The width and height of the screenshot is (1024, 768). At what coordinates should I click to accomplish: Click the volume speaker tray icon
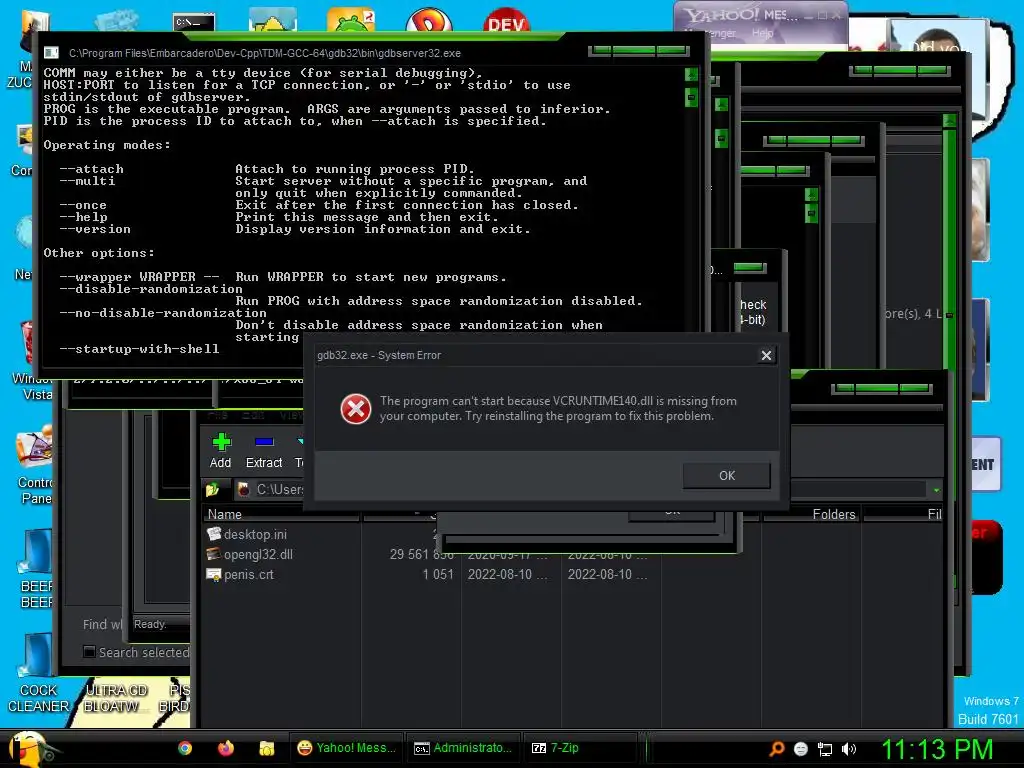tap(848, 749)
